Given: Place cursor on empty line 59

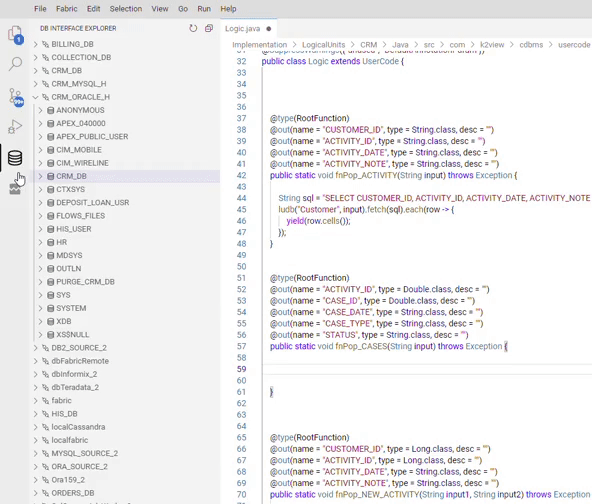Looking at the screenshot, I should [x=427, y=369].
